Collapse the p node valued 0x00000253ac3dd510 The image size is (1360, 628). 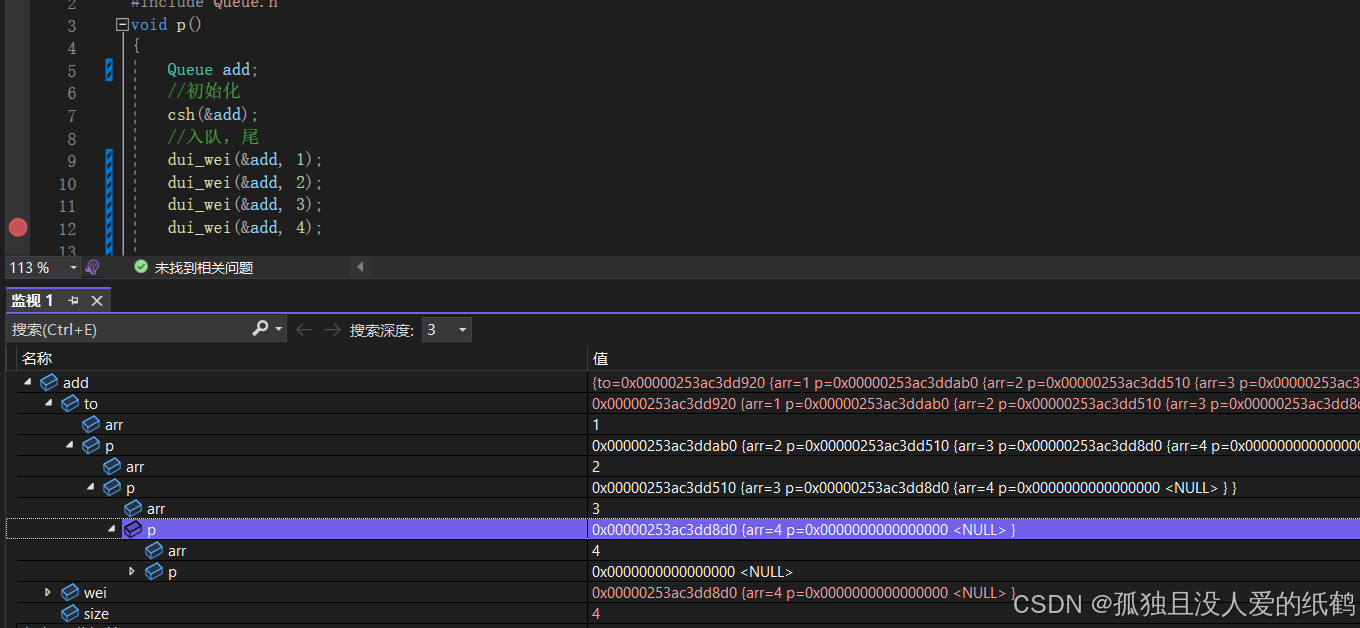pos(90,487)
